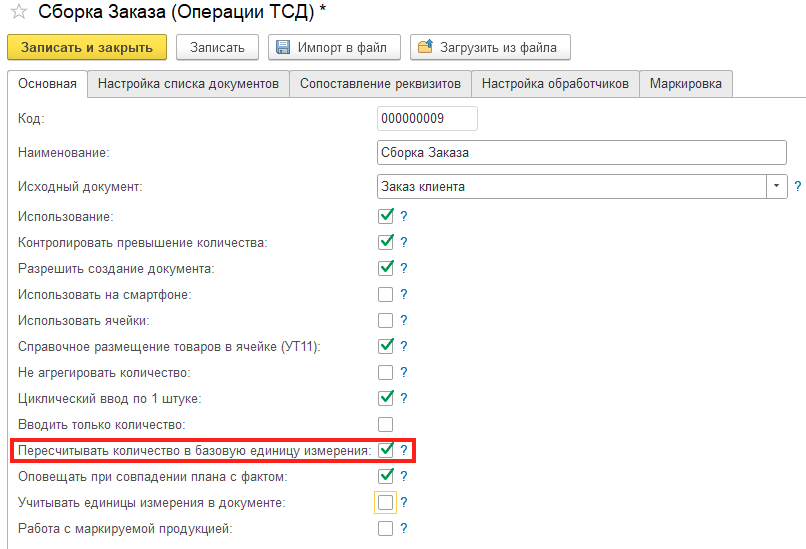This screenshot has height=549, width=806.
Task: Open help for Использование option
Action: [x=404, y=216]
